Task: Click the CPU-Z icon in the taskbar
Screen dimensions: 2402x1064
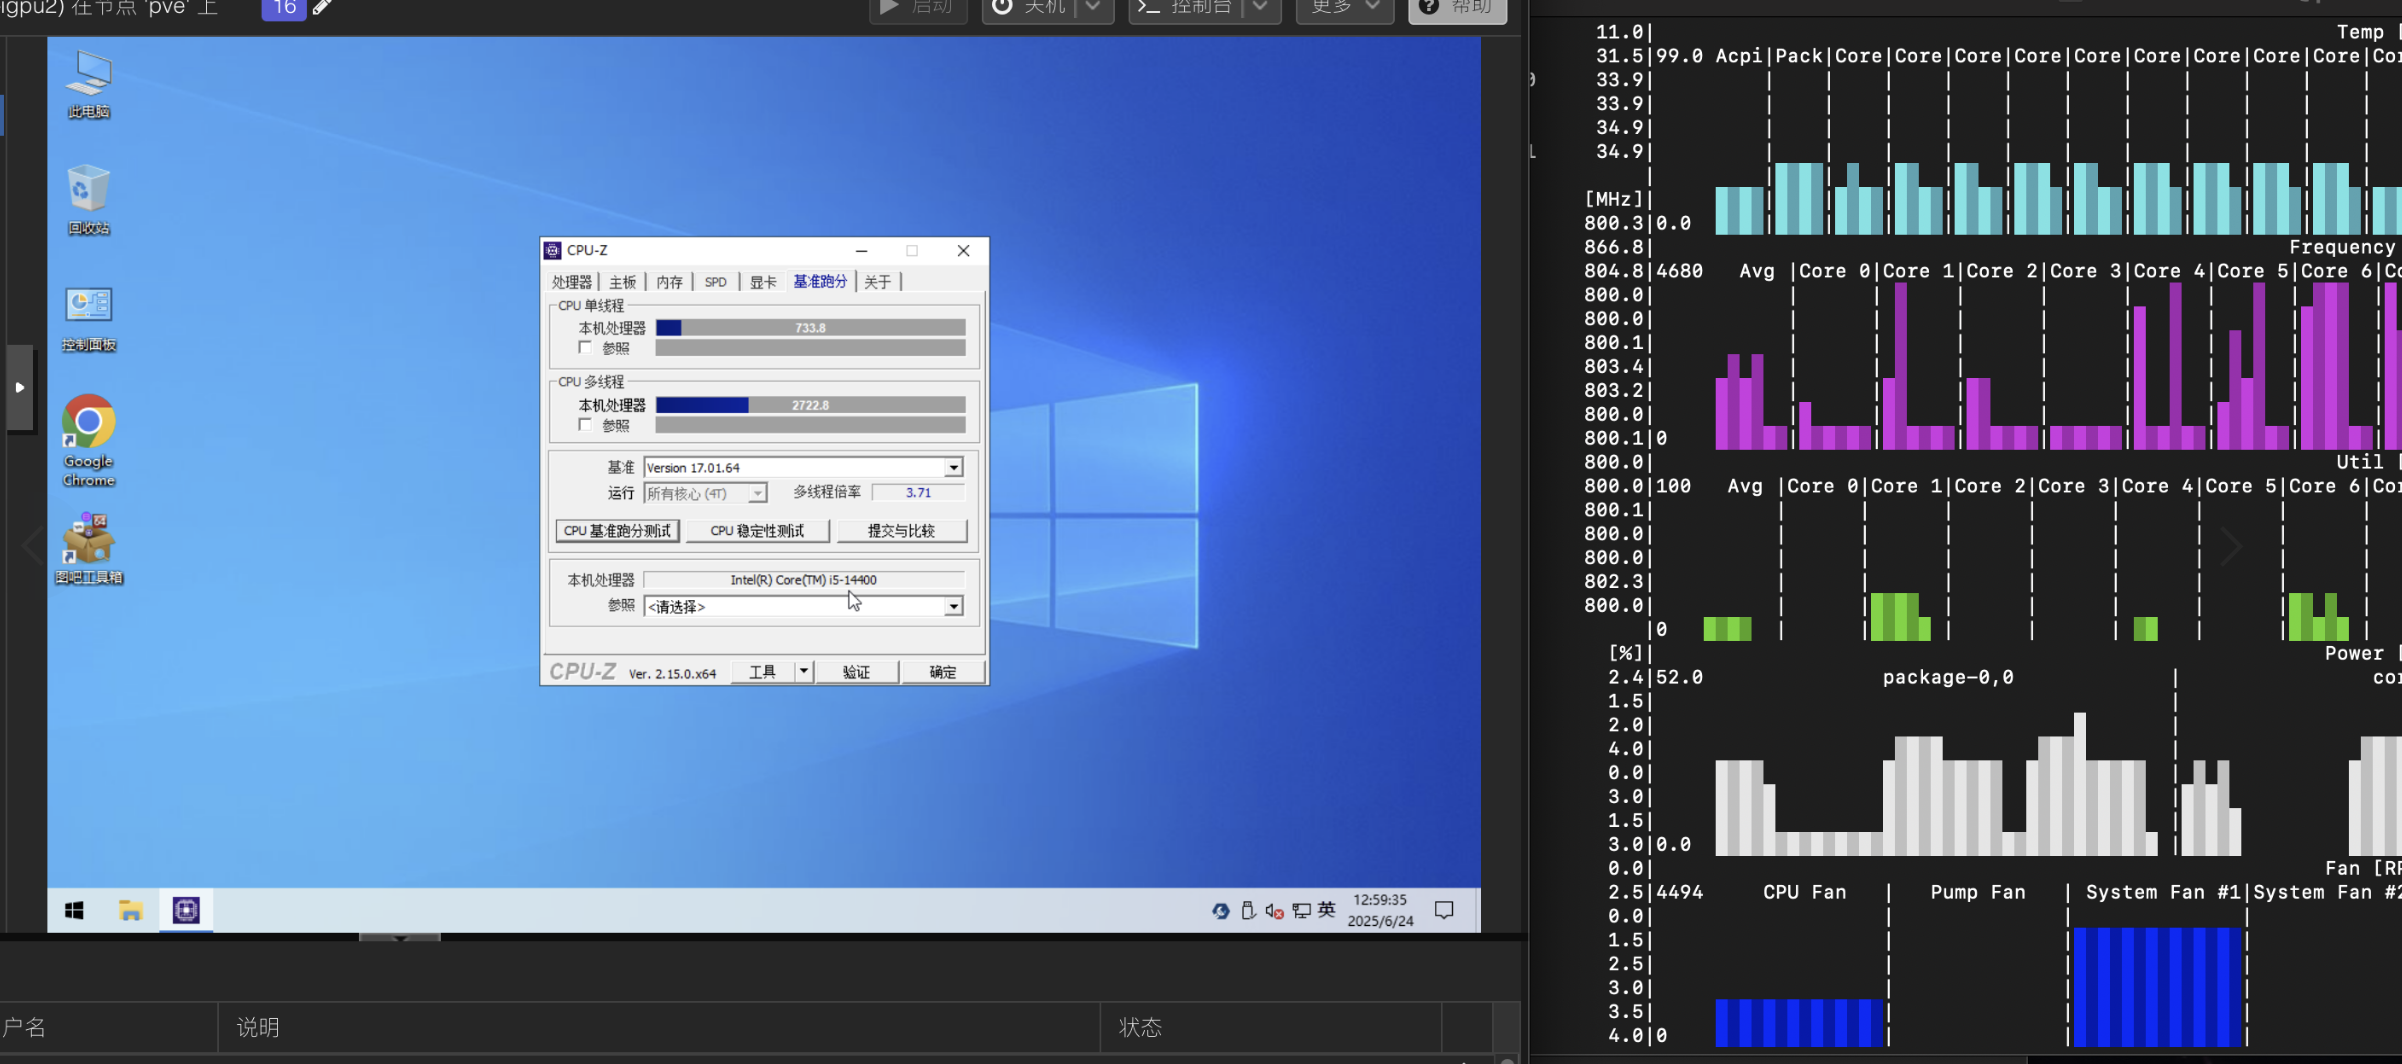Action: (x=186, y=910)
